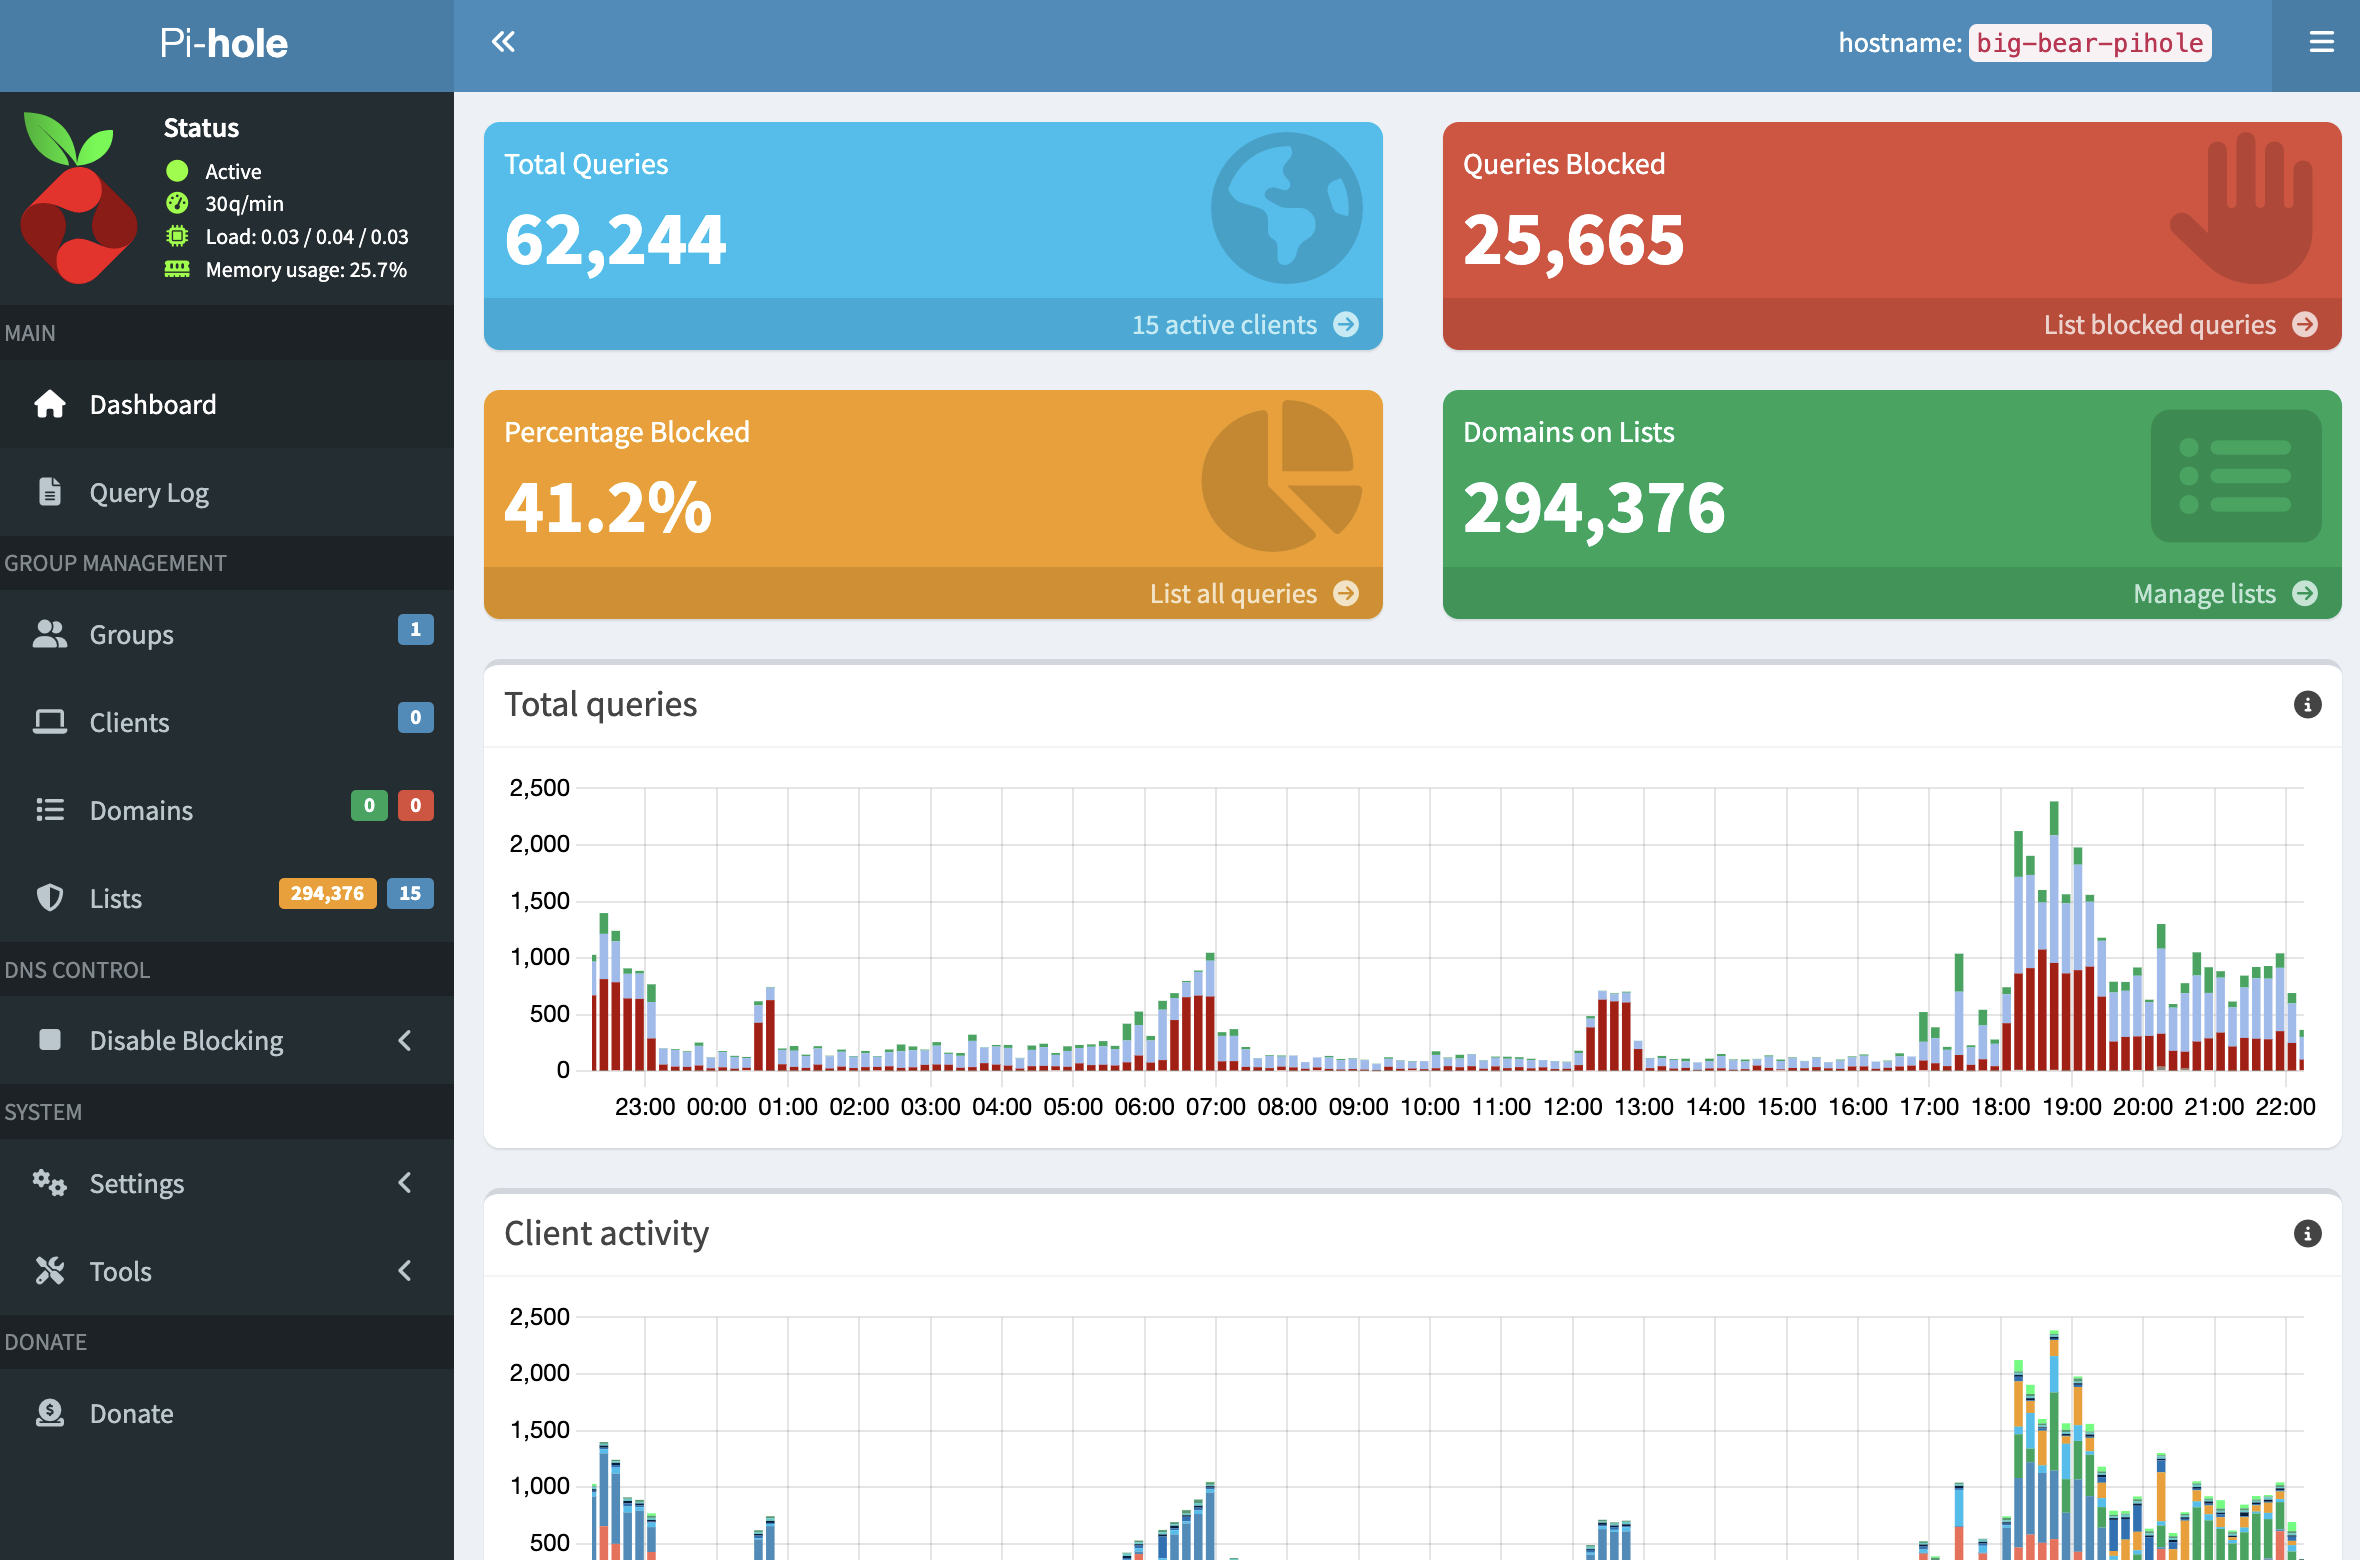The width and height of the screenshot is (2360, 1560).
Task: Click the laptop icon next to Clients
Action: 49,721
